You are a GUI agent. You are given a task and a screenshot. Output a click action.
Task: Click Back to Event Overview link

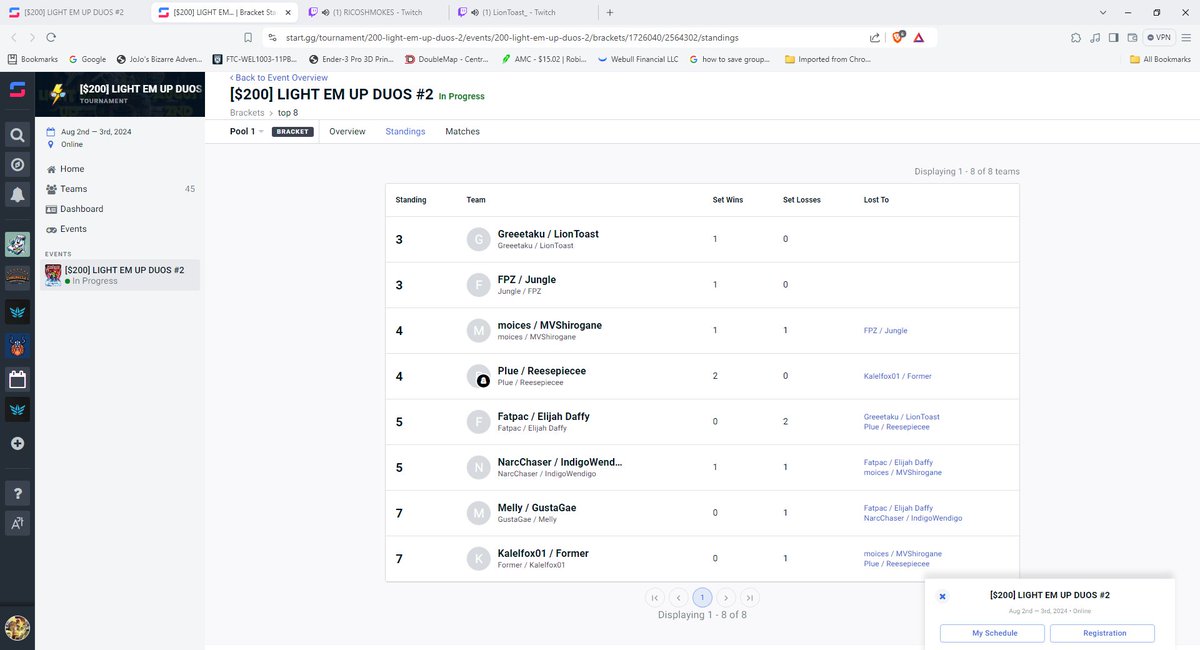[x=278, y=78]
